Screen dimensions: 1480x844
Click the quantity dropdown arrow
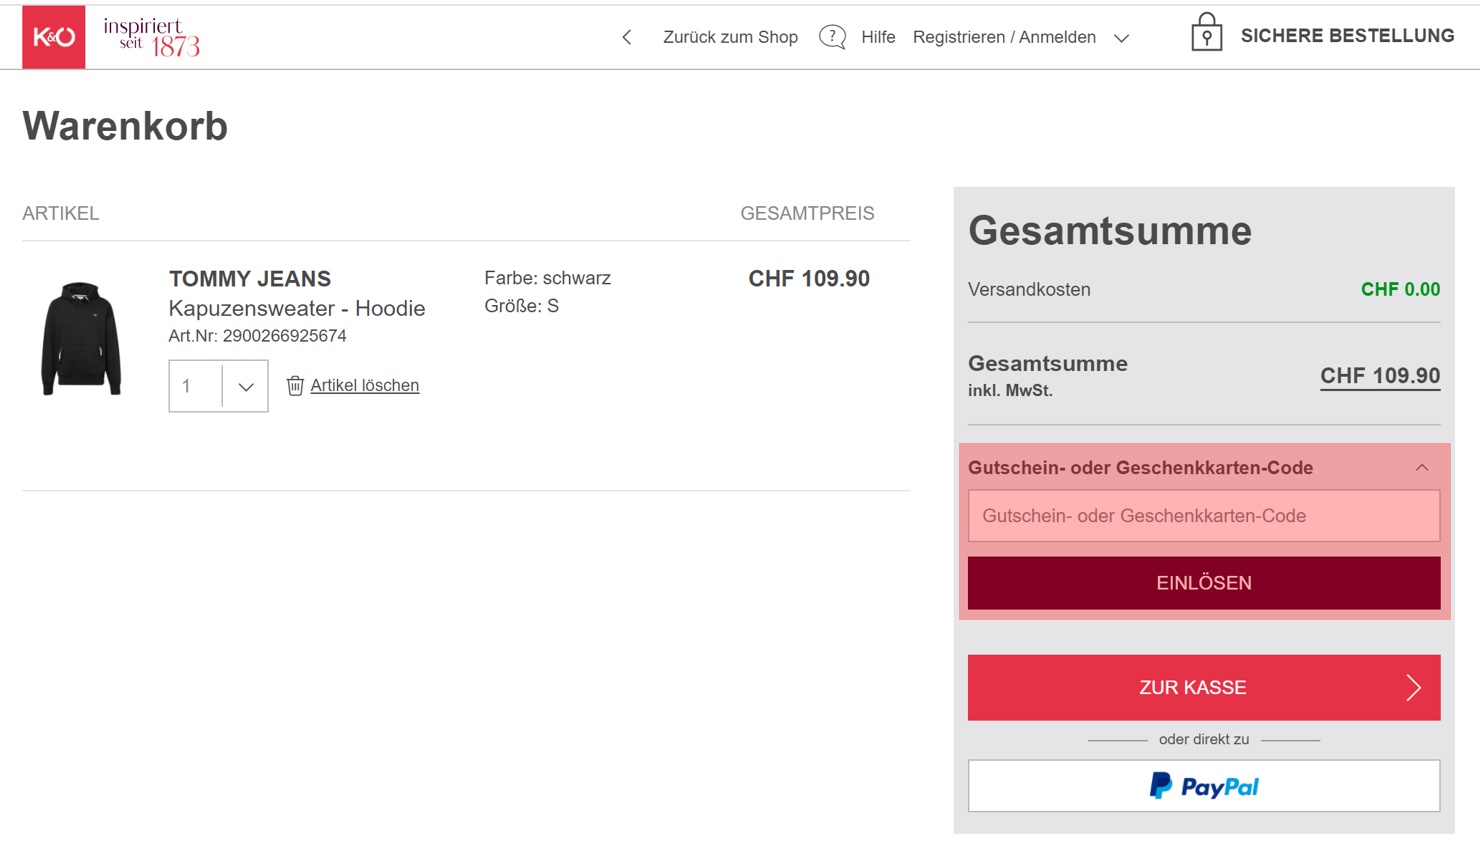(x=246, y=387)
